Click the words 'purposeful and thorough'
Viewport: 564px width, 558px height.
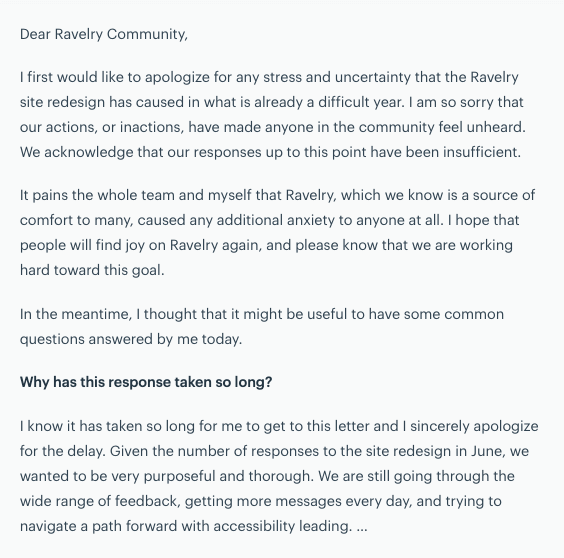227,476
